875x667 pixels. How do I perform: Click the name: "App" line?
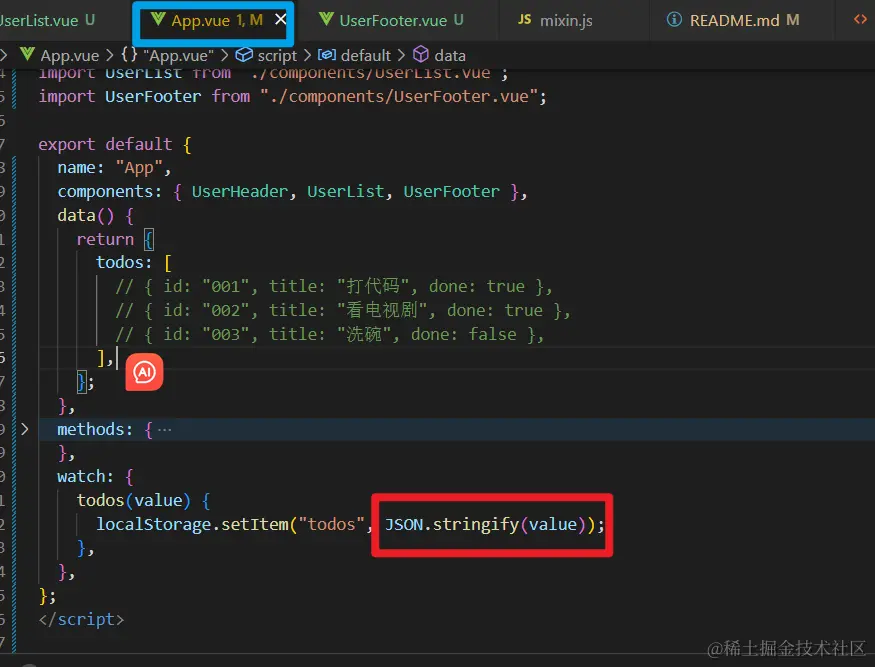tap(114, 168)
